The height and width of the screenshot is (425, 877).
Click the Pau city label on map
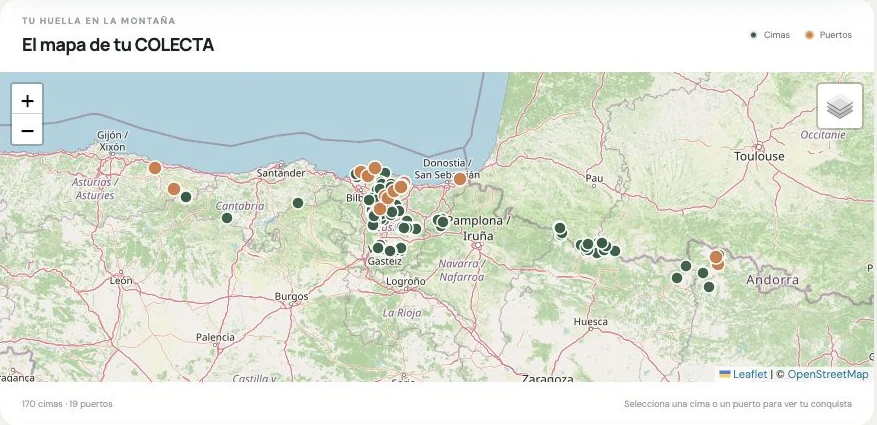(x=594, y=178)
